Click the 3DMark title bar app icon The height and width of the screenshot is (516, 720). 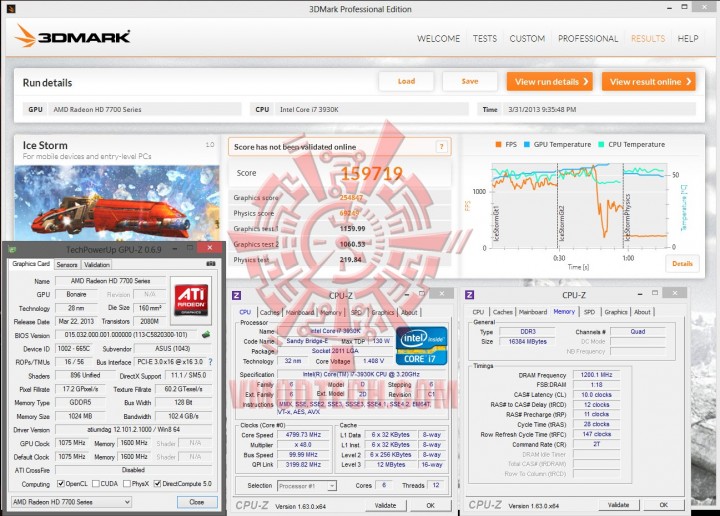[11, 8]
